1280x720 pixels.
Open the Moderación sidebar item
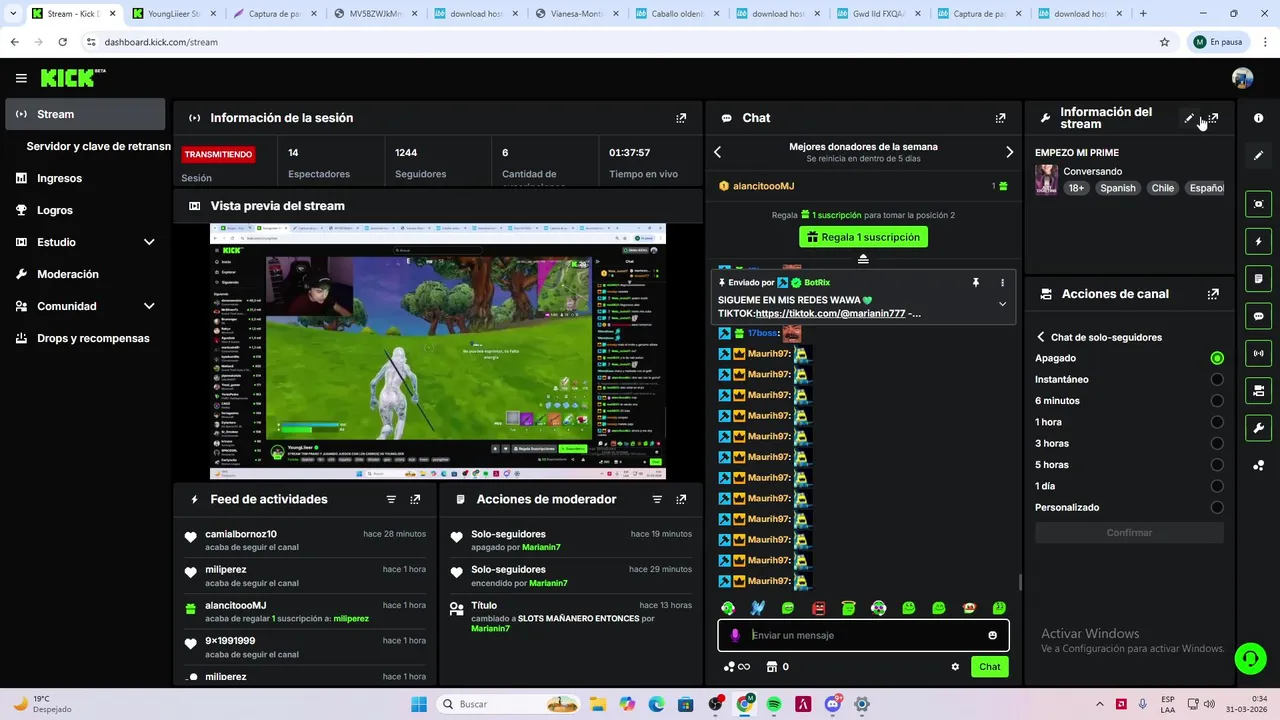pos(85,274)
